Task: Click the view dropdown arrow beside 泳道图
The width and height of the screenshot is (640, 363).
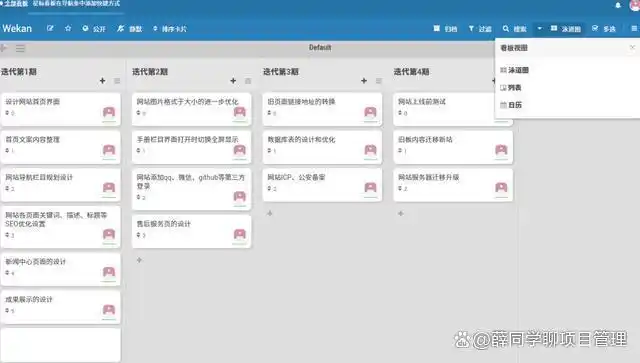Action: pos(540,29)
